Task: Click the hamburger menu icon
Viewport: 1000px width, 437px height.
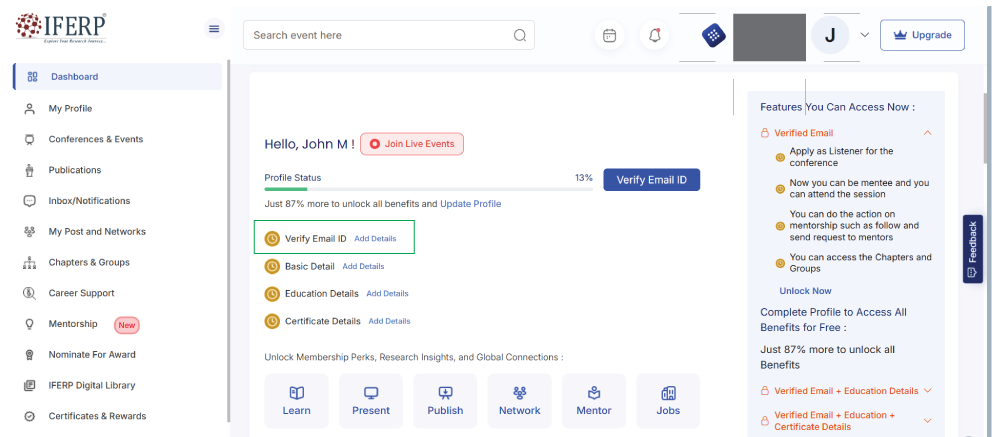Action: tap(214, 29)
